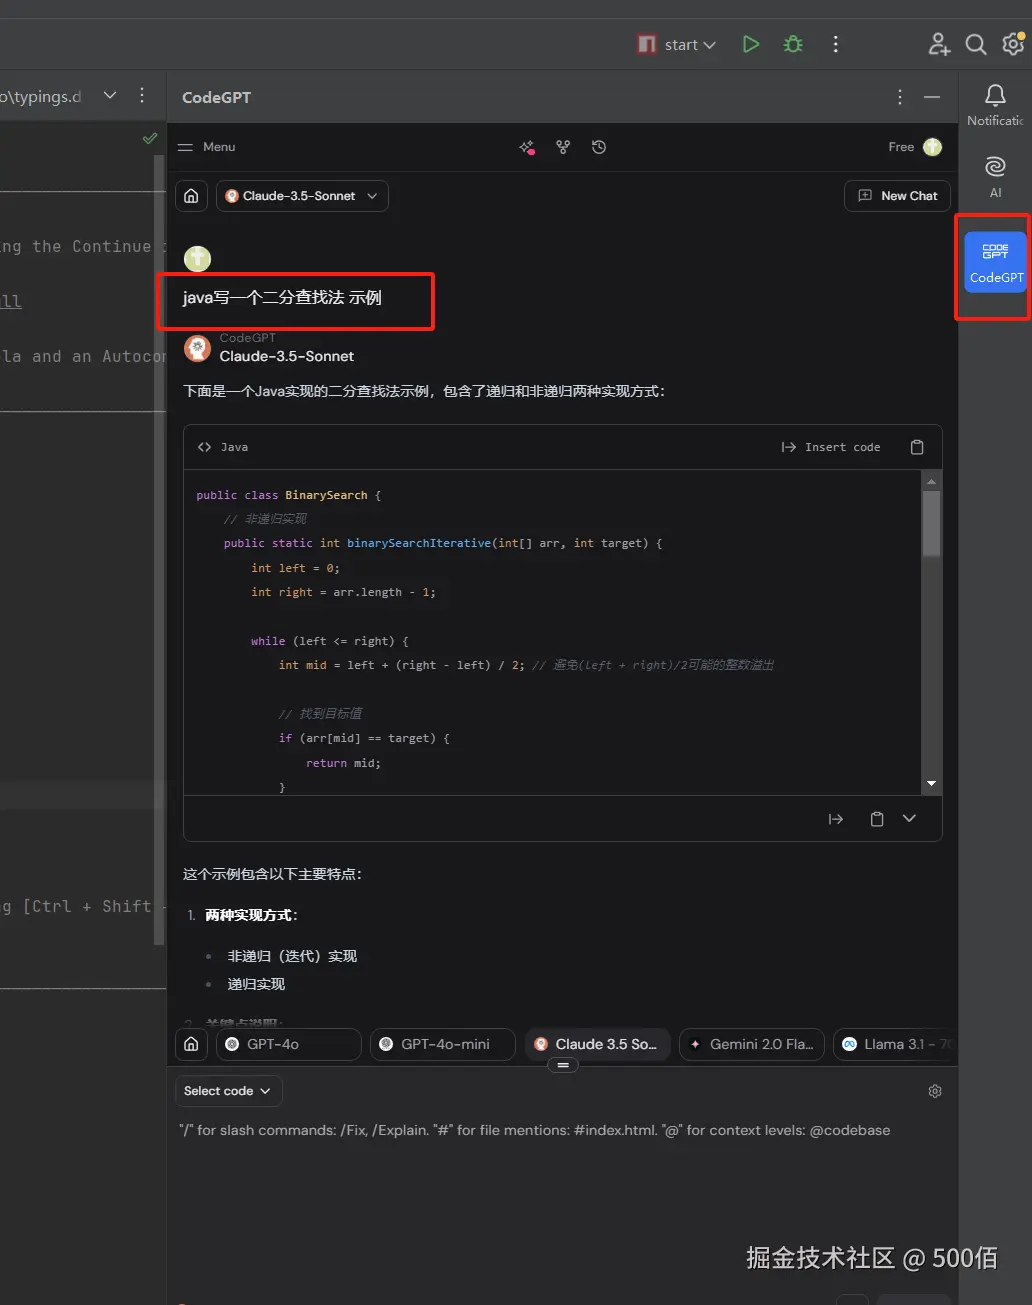1032x1305 pixels.
Task: Open the CodeGPT tool window
Action: 996,262
